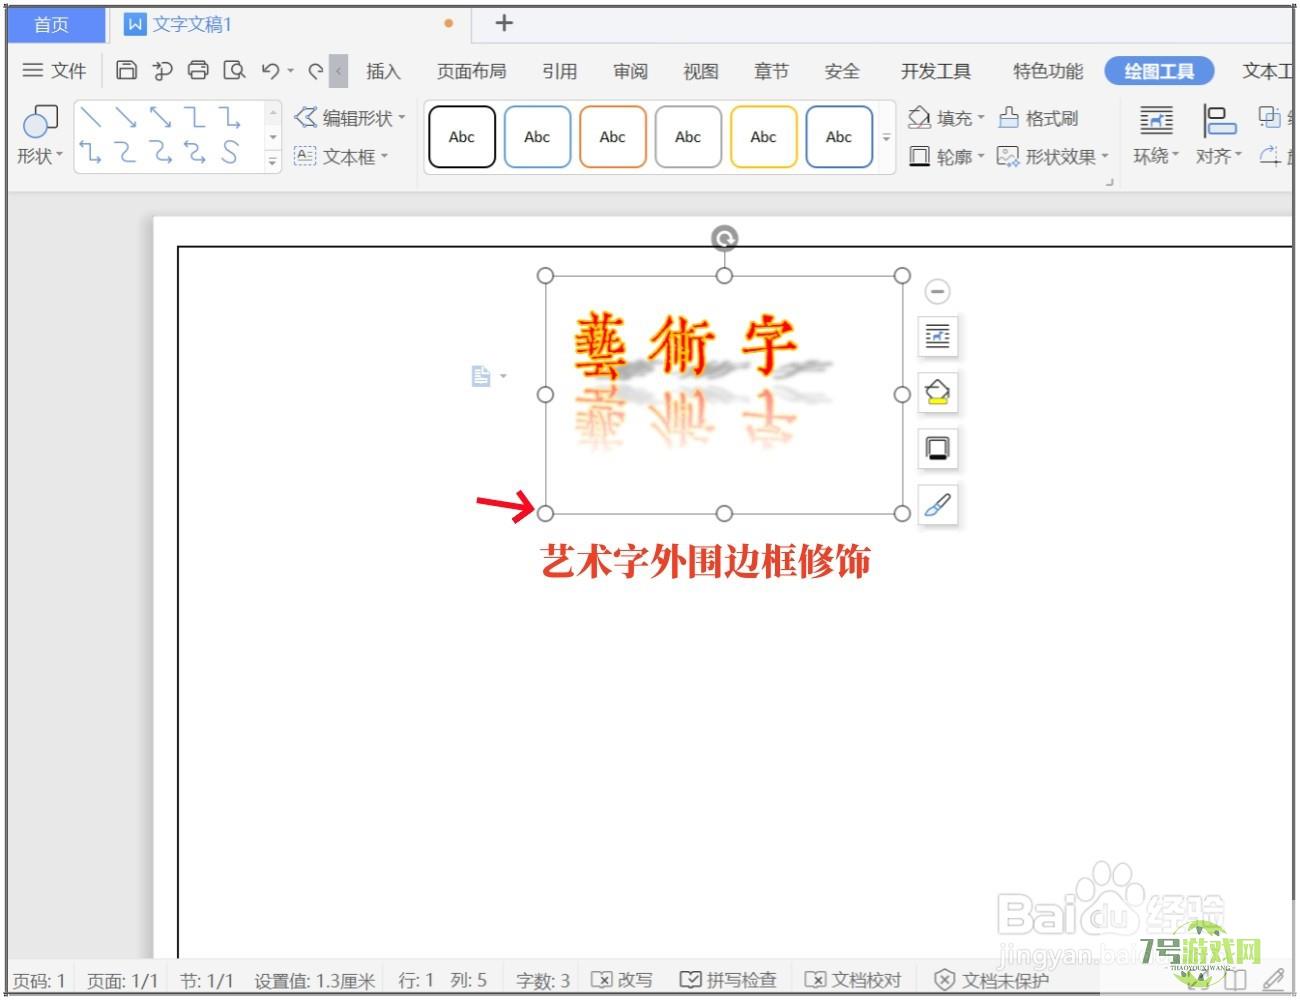Collapse the floating tools with minus button
The image size is (1300, 1000).
pos(937,291)
